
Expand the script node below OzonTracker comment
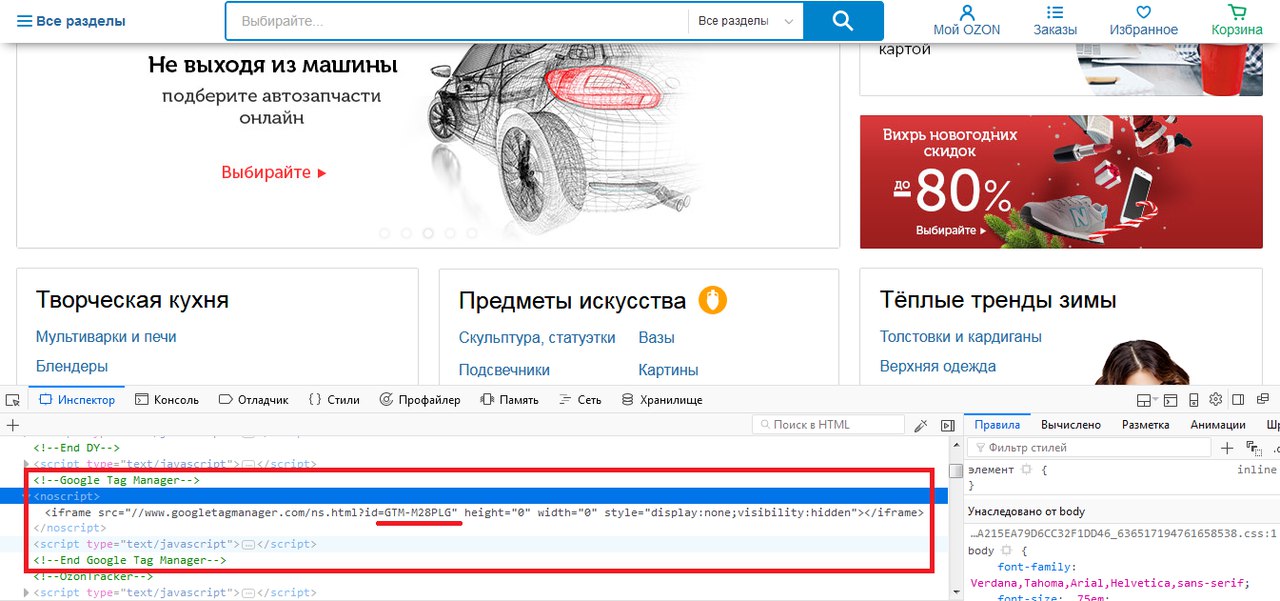click(x=27, y=593)
